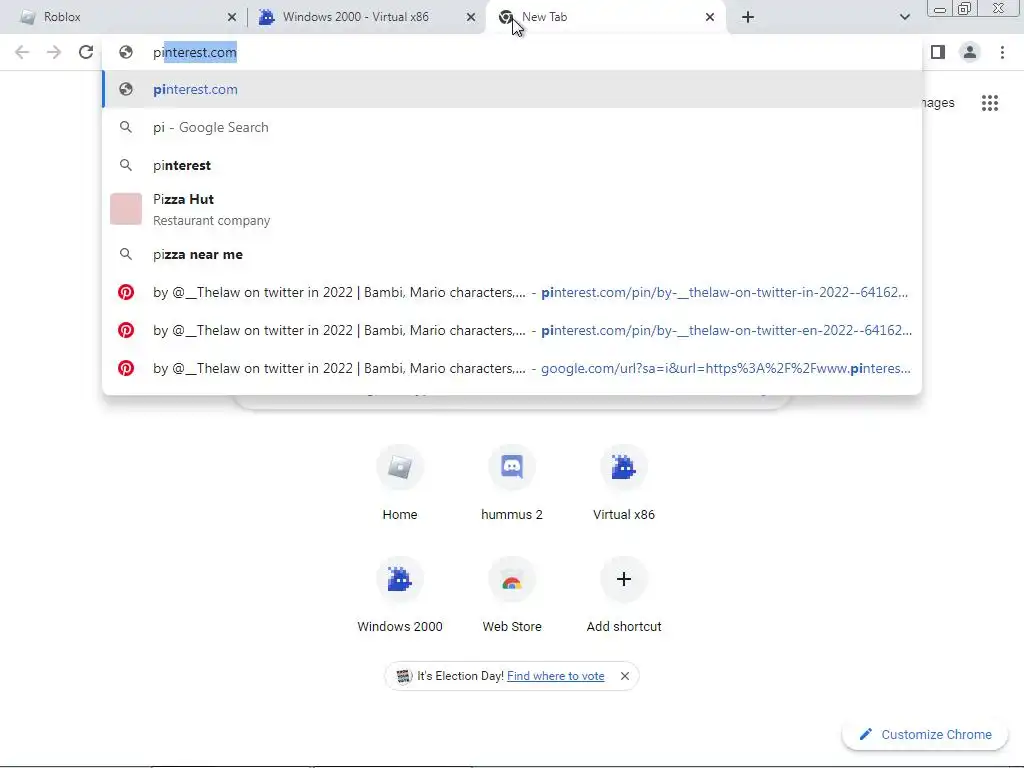Switch to Windows 2000 - Virtual x86 tab
Screen dimensions: 1024x768
point(366,17)
